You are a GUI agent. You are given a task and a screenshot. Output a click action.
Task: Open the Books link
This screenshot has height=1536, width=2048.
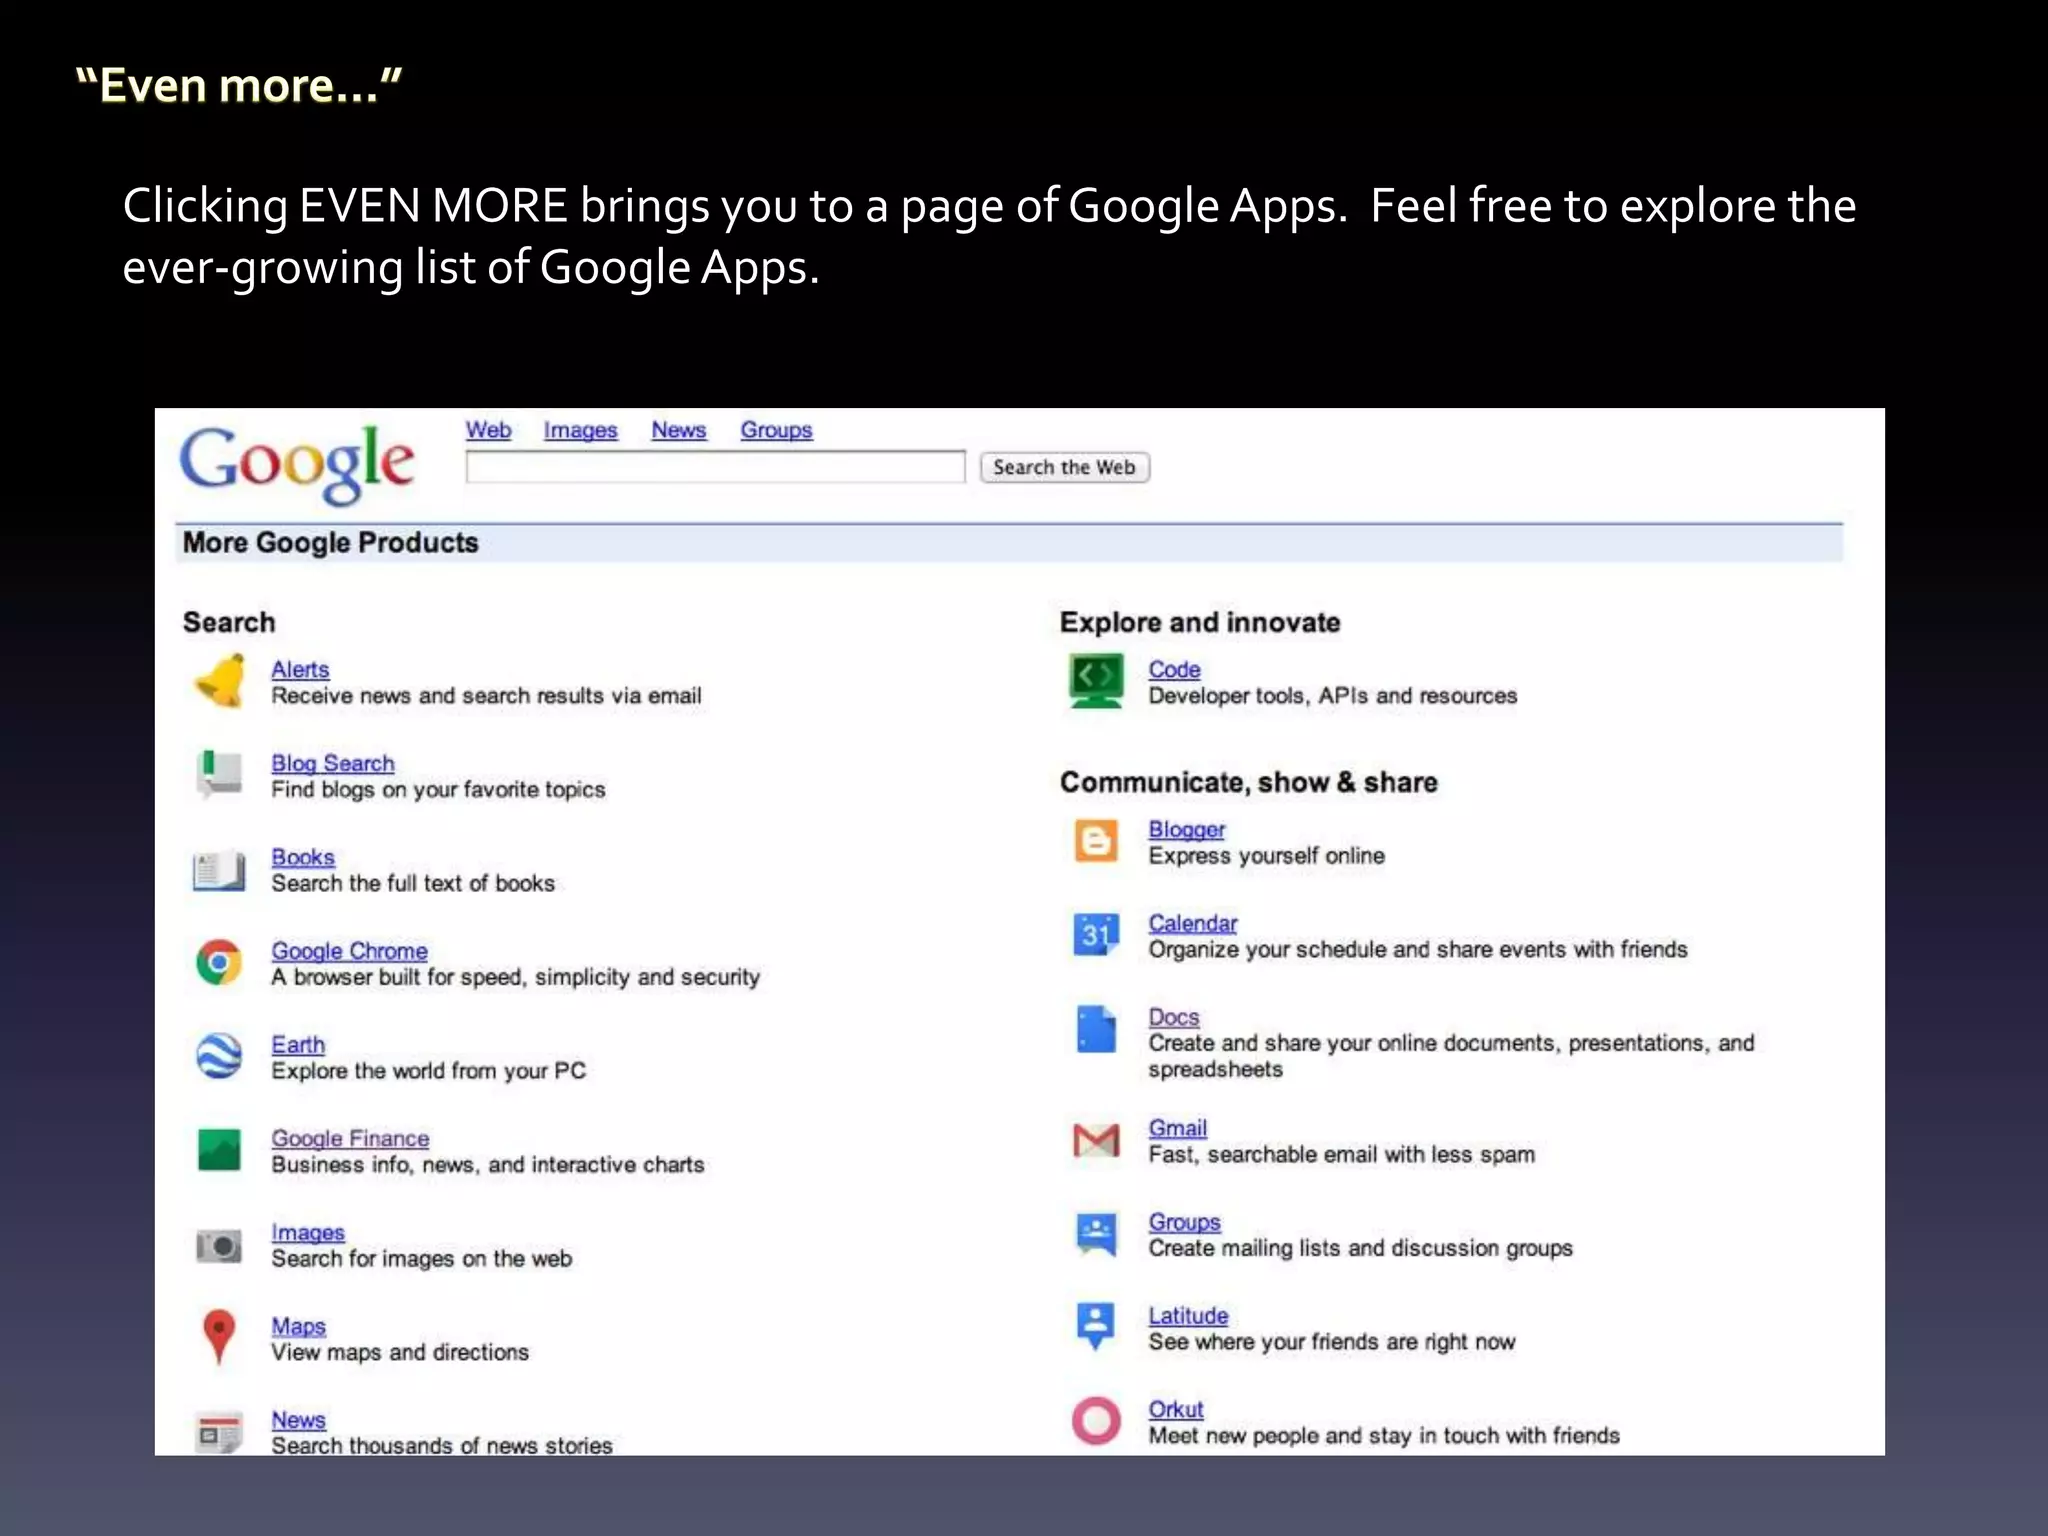pyautogui.click(x=303, y=857)
